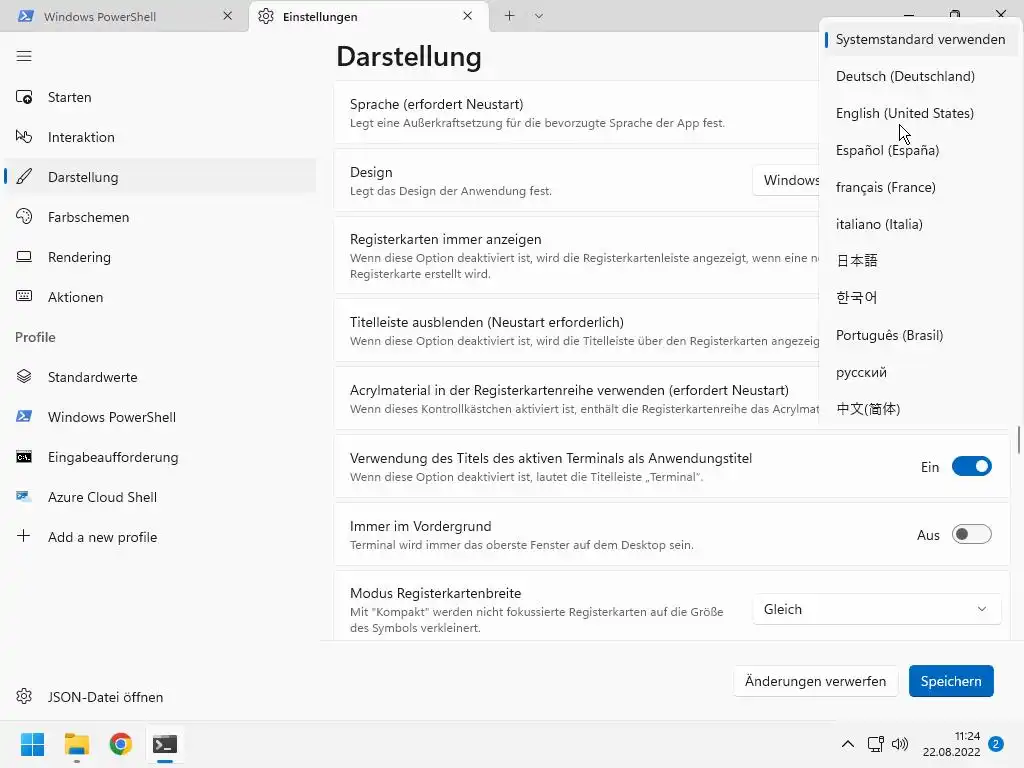Screen dimensions: 1024x768
Task: Click the Starten sidebar icon
Action: click(x=24, y=97)
